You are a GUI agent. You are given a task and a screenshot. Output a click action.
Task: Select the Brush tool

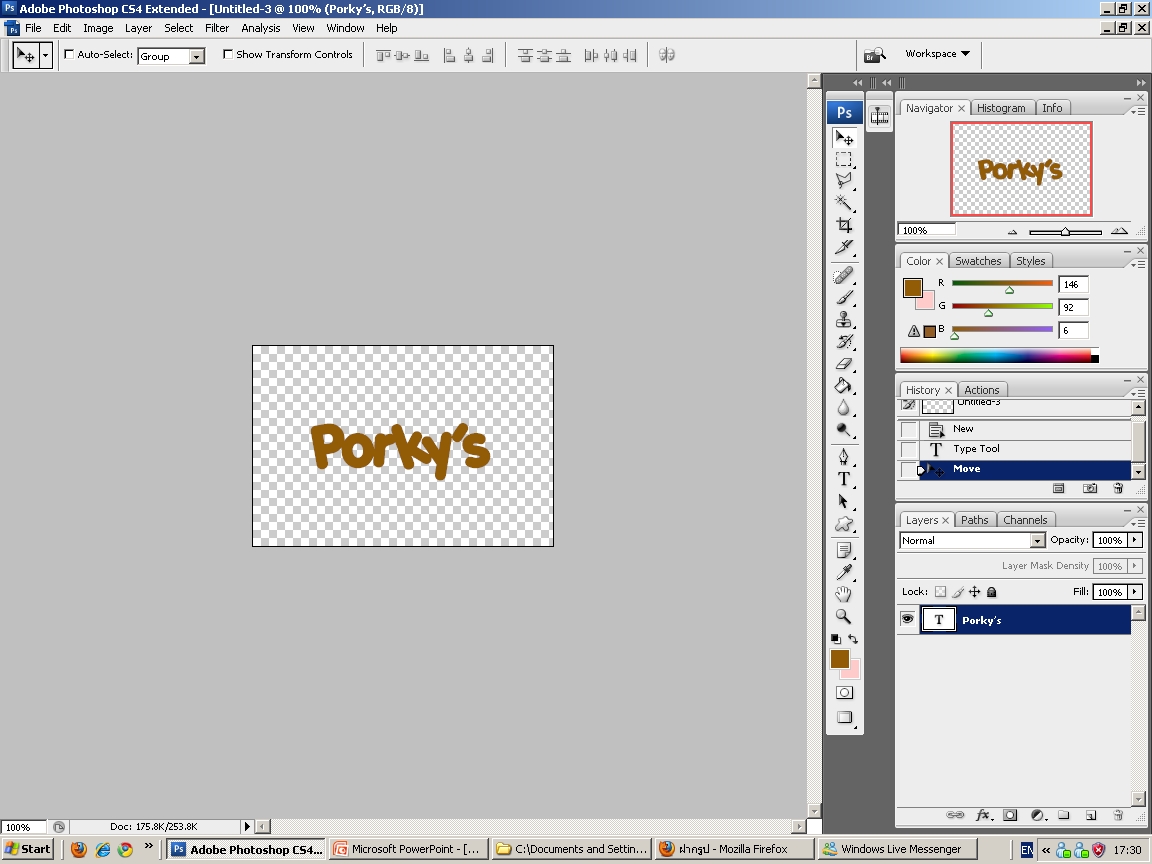844,298
